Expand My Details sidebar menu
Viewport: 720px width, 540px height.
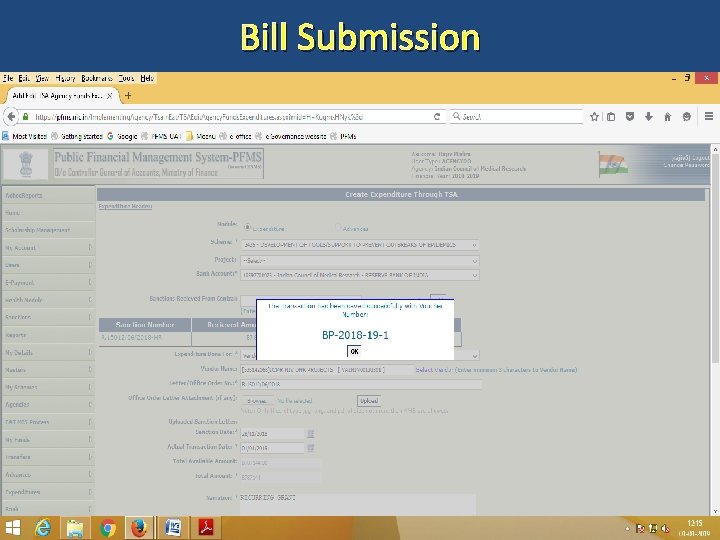(x=48, y=352)
